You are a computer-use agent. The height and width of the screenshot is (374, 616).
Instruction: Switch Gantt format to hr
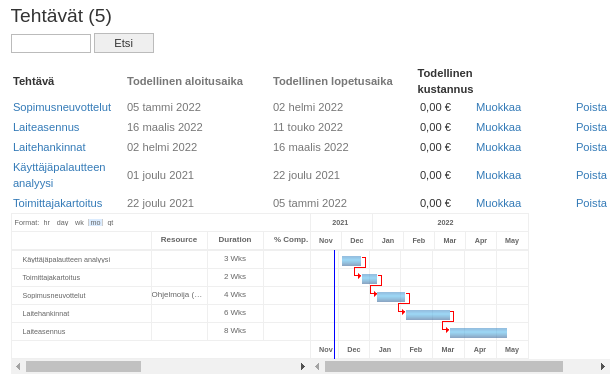click(47, 222)
